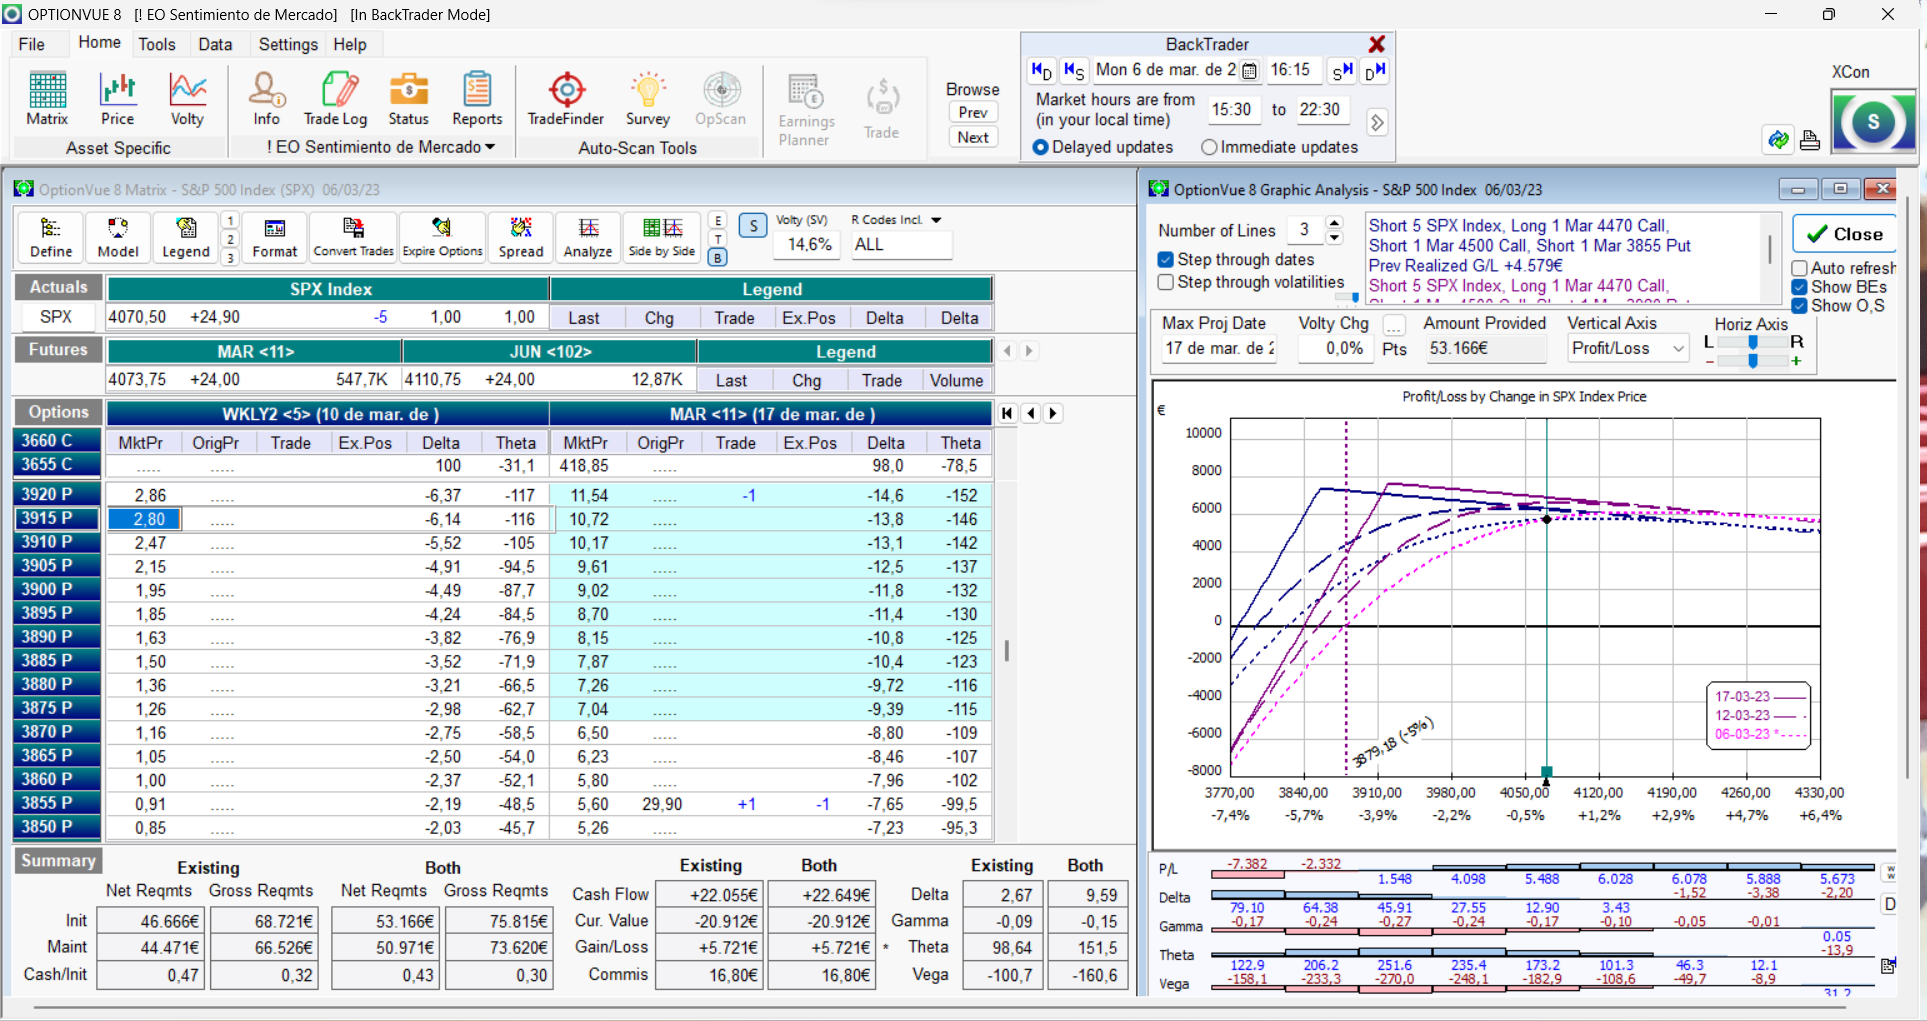
Task: Select the 3915 P strike row header
Action: [x=56, y=518]
